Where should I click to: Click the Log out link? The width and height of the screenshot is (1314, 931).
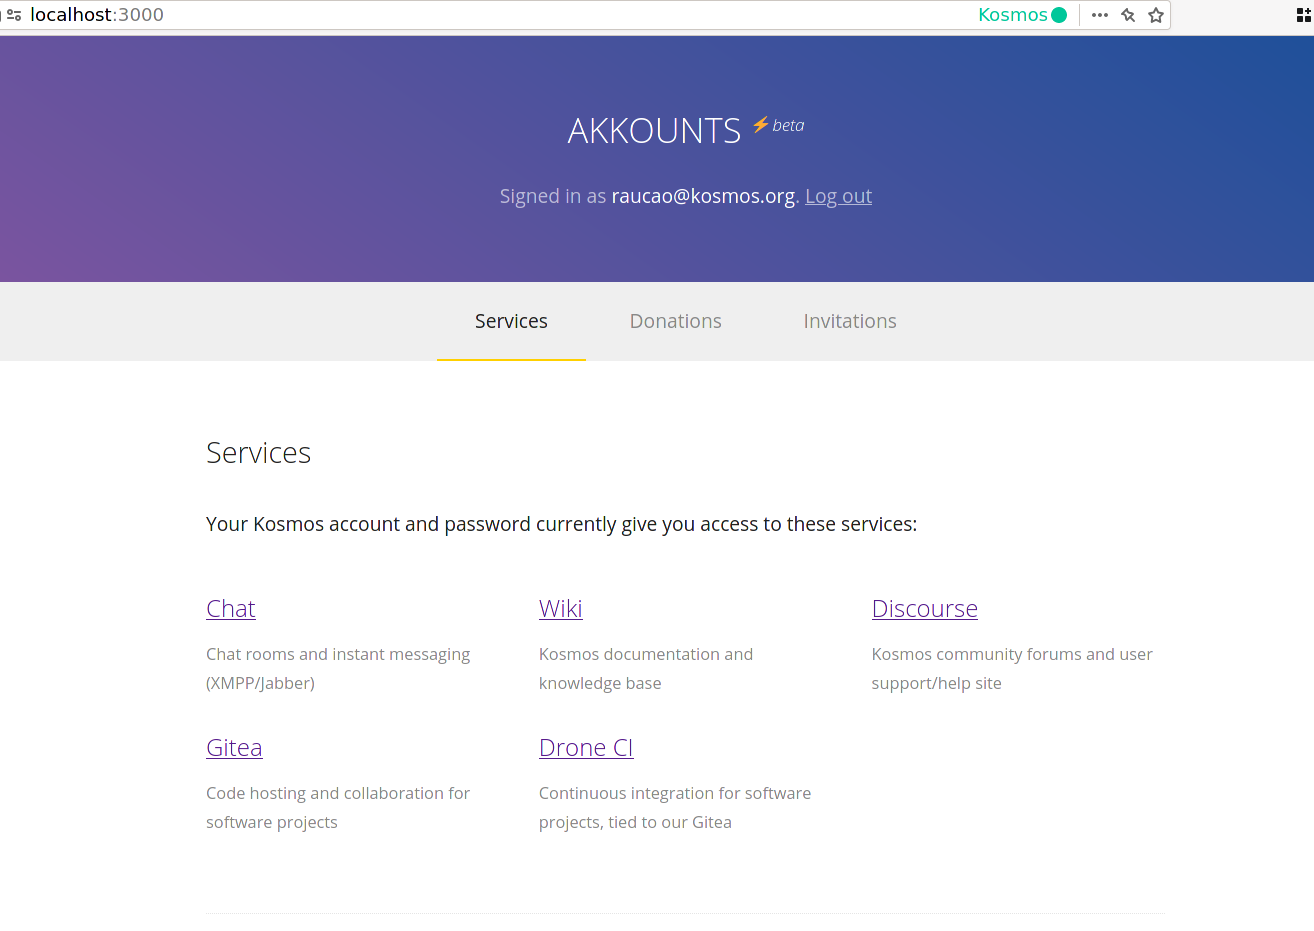pyautogui.click(x=838, y=196)
